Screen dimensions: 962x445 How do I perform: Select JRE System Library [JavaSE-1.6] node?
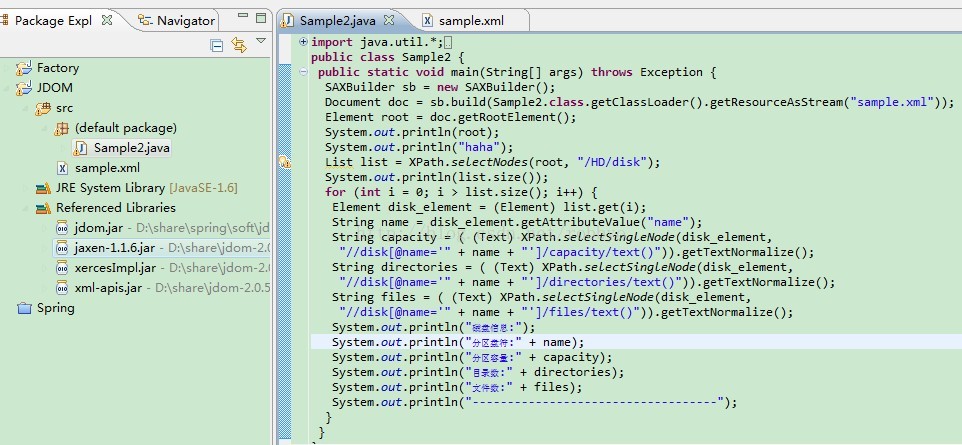147,188
